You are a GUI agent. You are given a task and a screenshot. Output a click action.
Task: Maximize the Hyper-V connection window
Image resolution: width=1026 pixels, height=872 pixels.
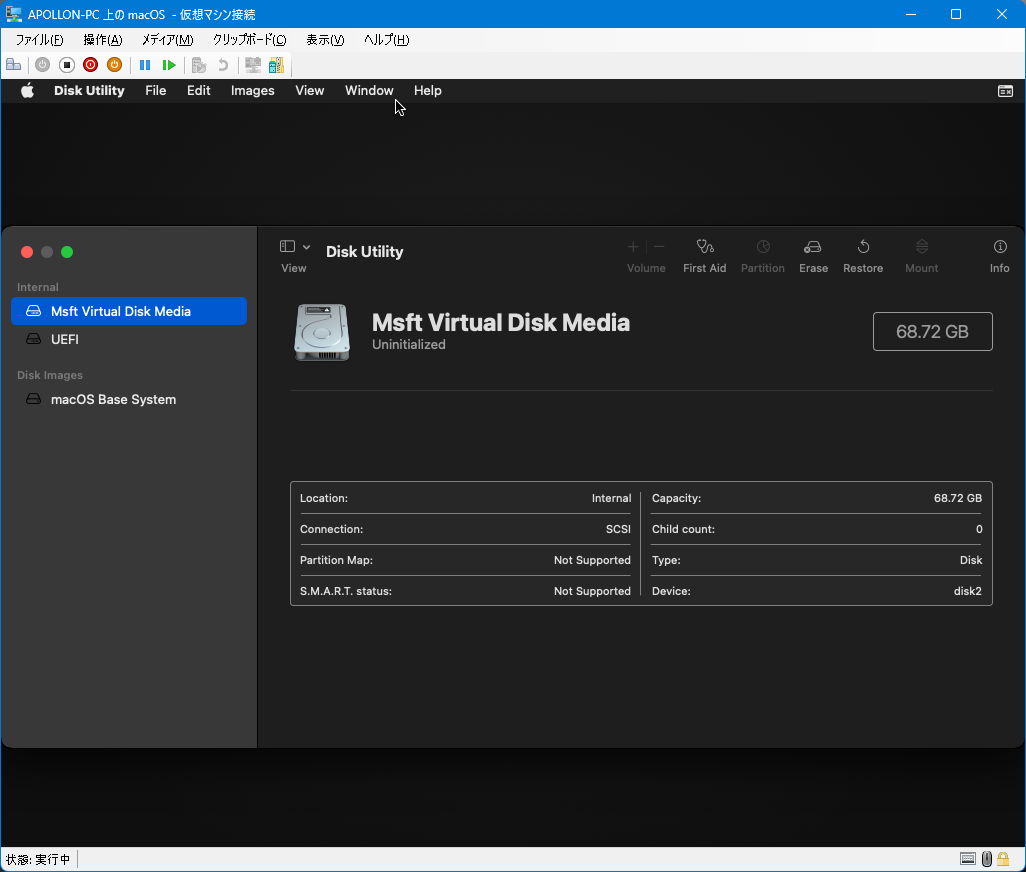[x=955, y=14]
